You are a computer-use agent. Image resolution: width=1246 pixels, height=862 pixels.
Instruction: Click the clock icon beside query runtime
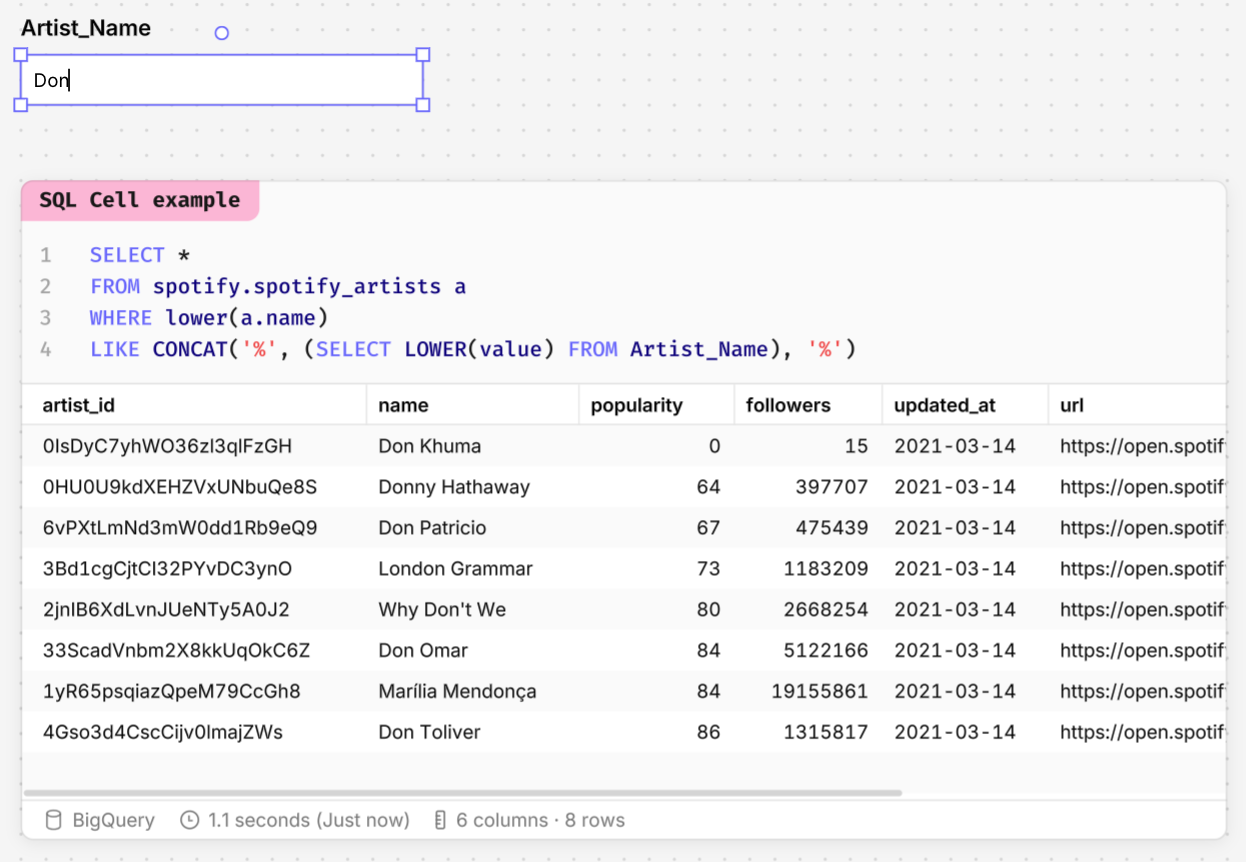click(189, 821)
